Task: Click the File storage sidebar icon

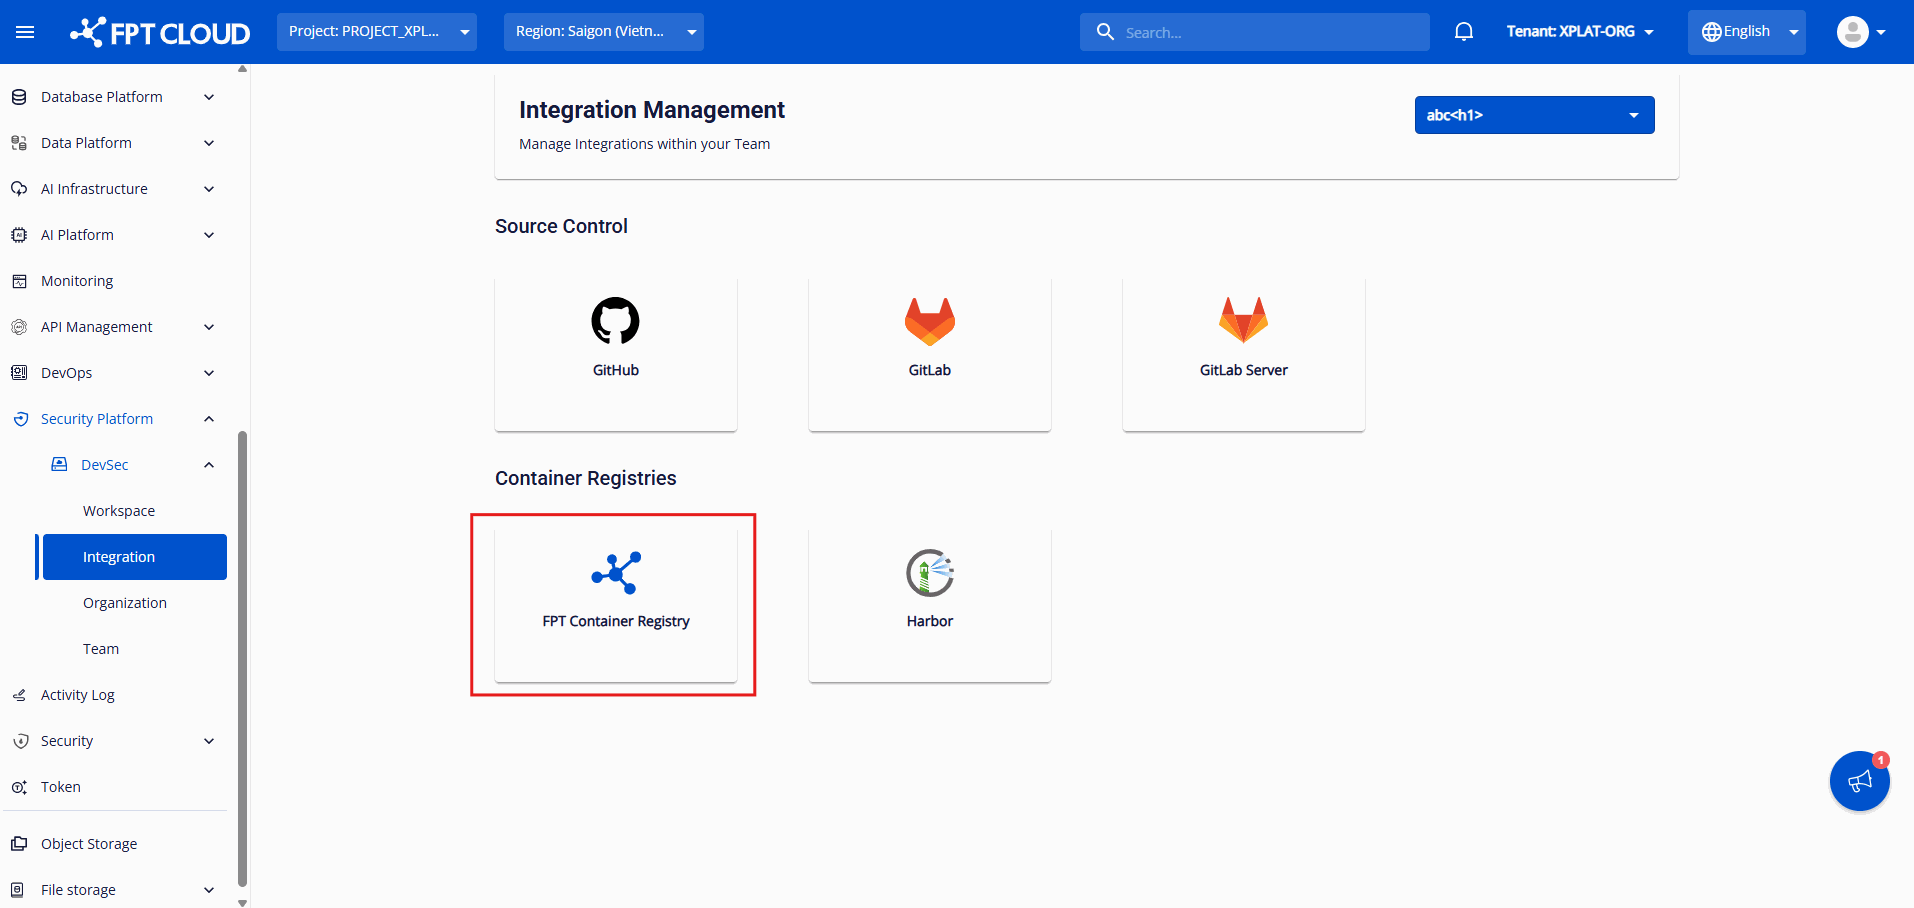Action: coord(19,890)
